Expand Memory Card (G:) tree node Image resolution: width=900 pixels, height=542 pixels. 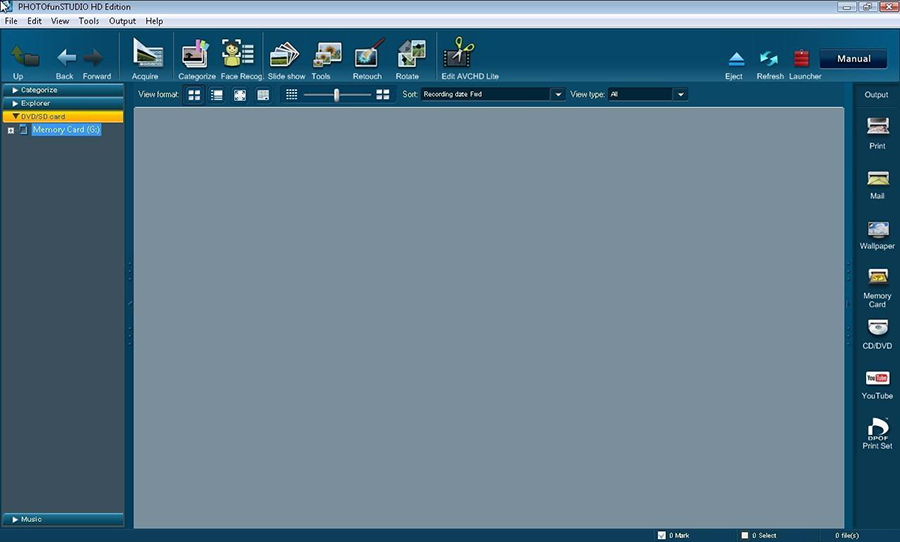coord(10,130)
